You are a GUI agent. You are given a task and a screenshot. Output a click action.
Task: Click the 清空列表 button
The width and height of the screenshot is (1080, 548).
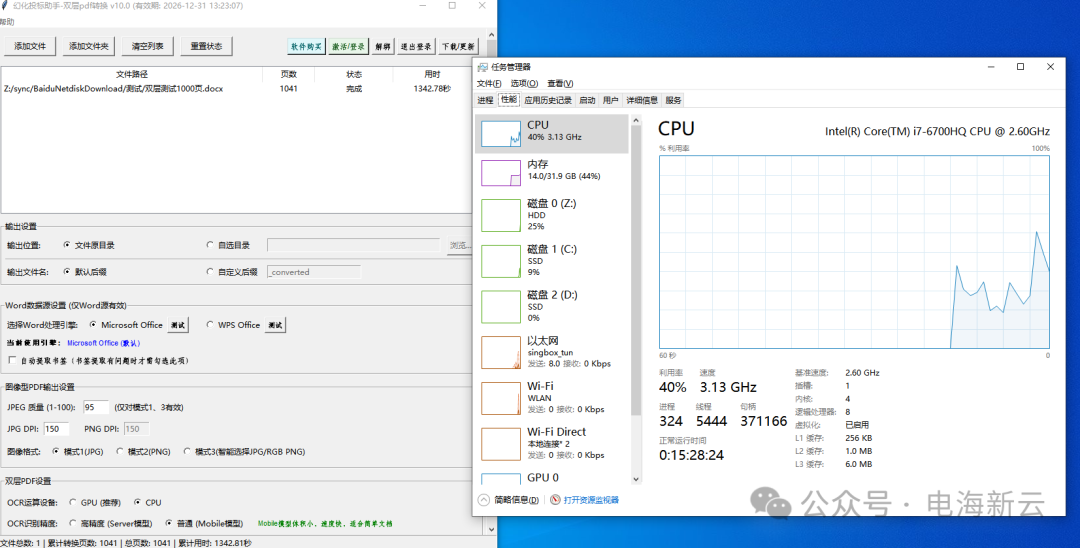pos(148,46)
